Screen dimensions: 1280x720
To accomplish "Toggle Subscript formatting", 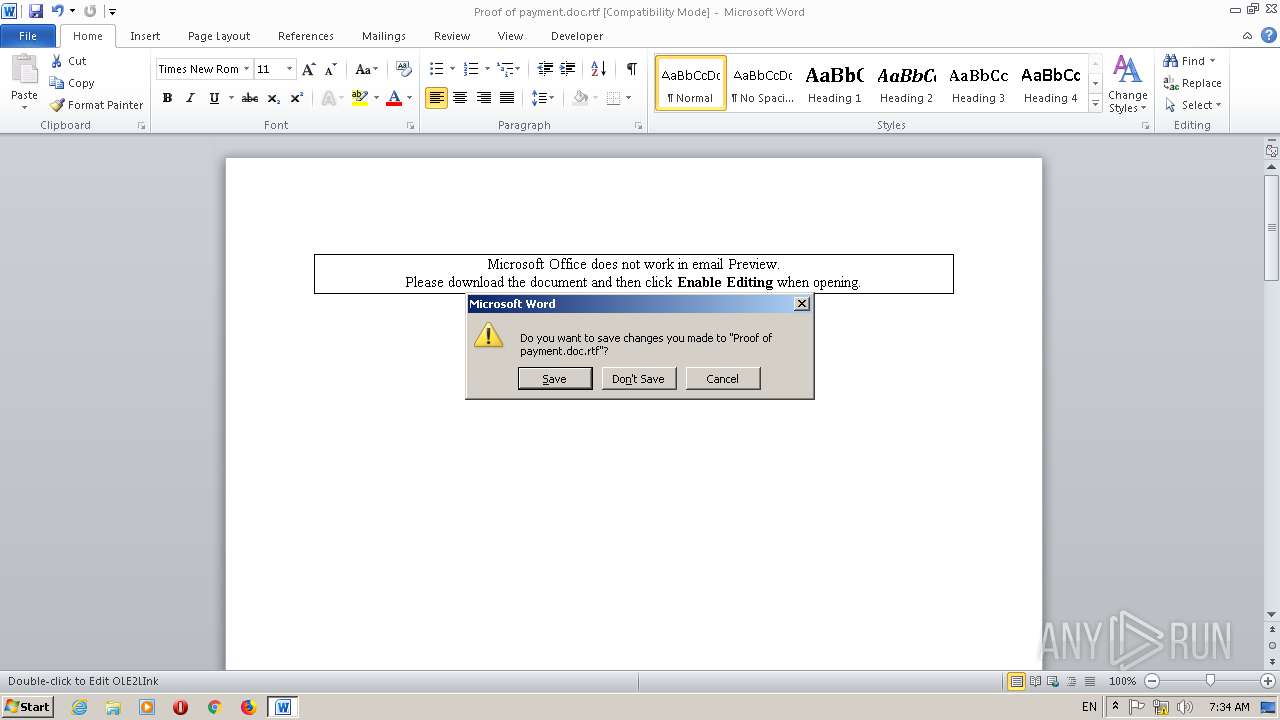I will click(x=273, y=98).
